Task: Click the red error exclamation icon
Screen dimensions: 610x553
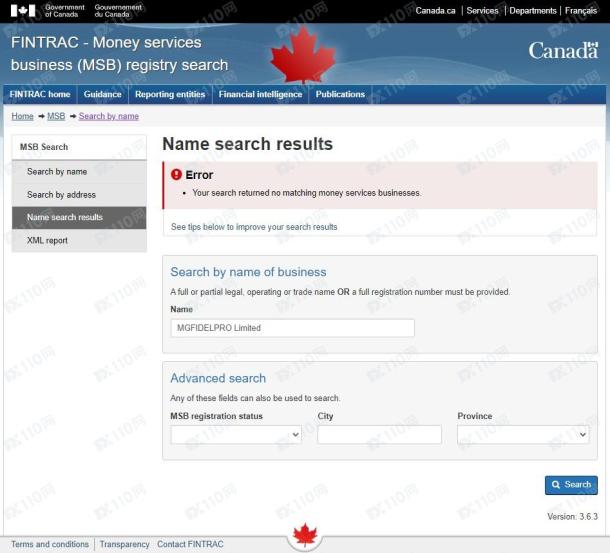Action: tap(176, 175)
